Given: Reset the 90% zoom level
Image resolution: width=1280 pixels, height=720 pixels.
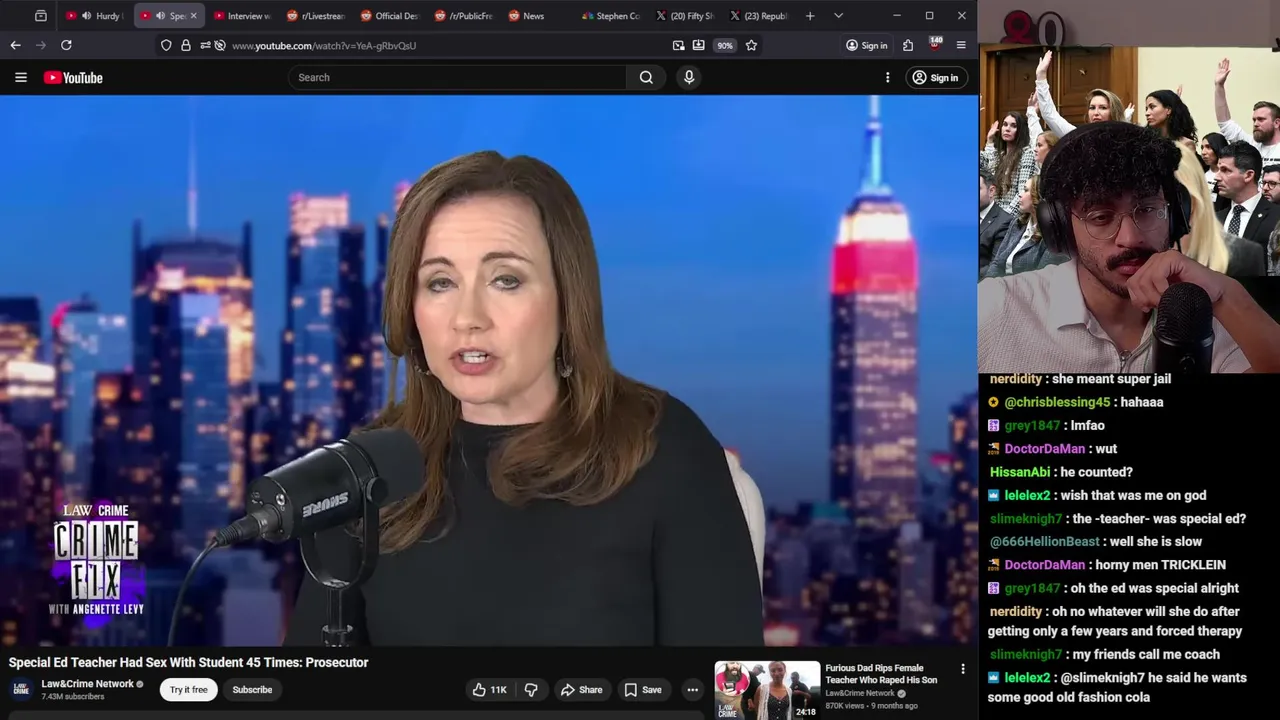Looking at the screenshot, I should coord(724,45).
